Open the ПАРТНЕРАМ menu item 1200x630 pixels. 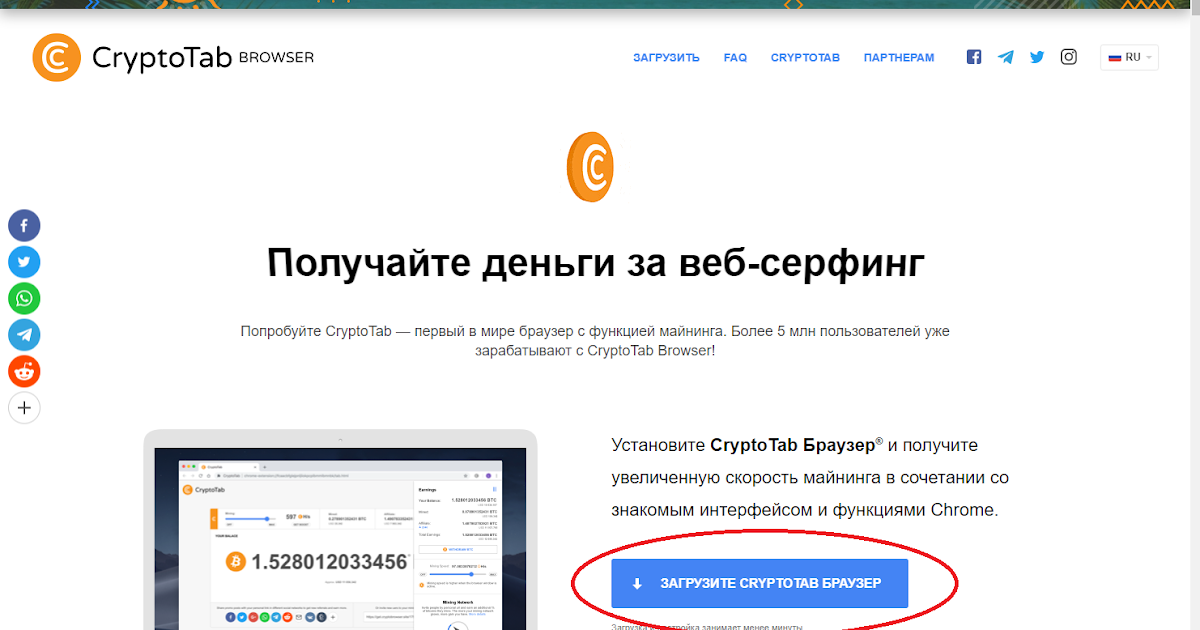899,58
